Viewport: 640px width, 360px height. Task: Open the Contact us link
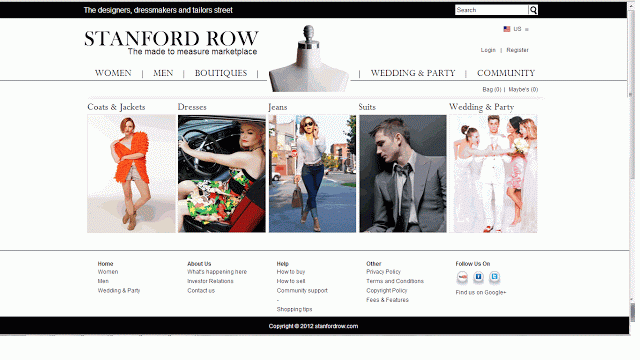[x=201, y=291]
